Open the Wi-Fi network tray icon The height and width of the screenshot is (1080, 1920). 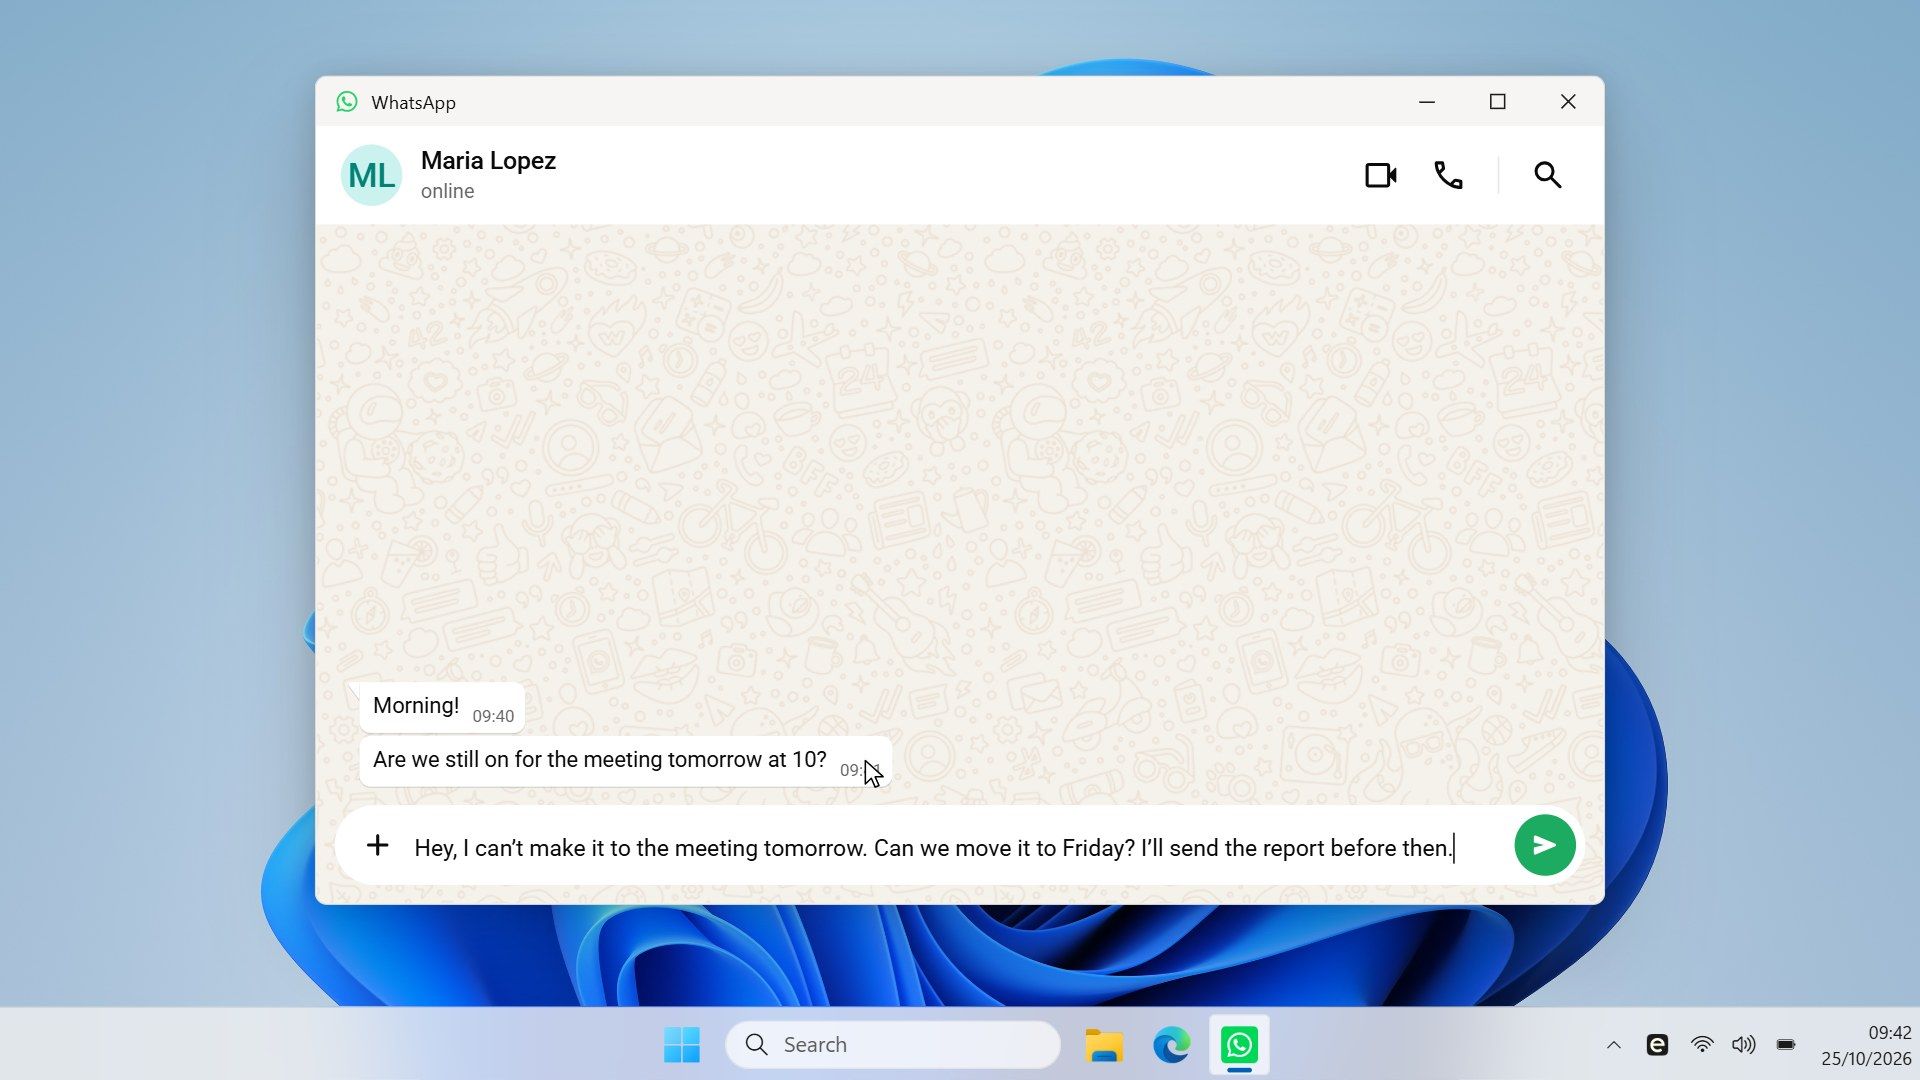(1701, 1045)
